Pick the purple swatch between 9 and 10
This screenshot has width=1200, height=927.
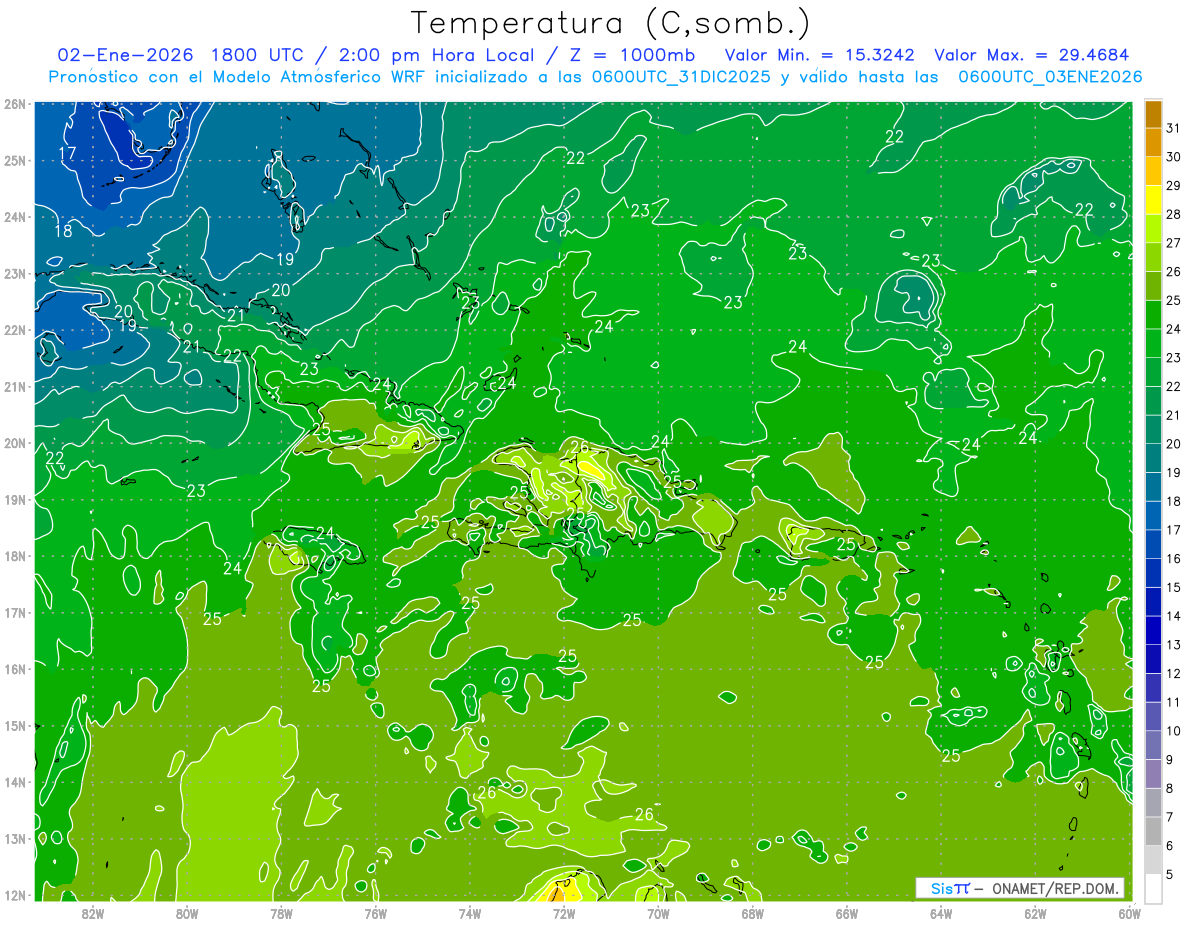1153,745
